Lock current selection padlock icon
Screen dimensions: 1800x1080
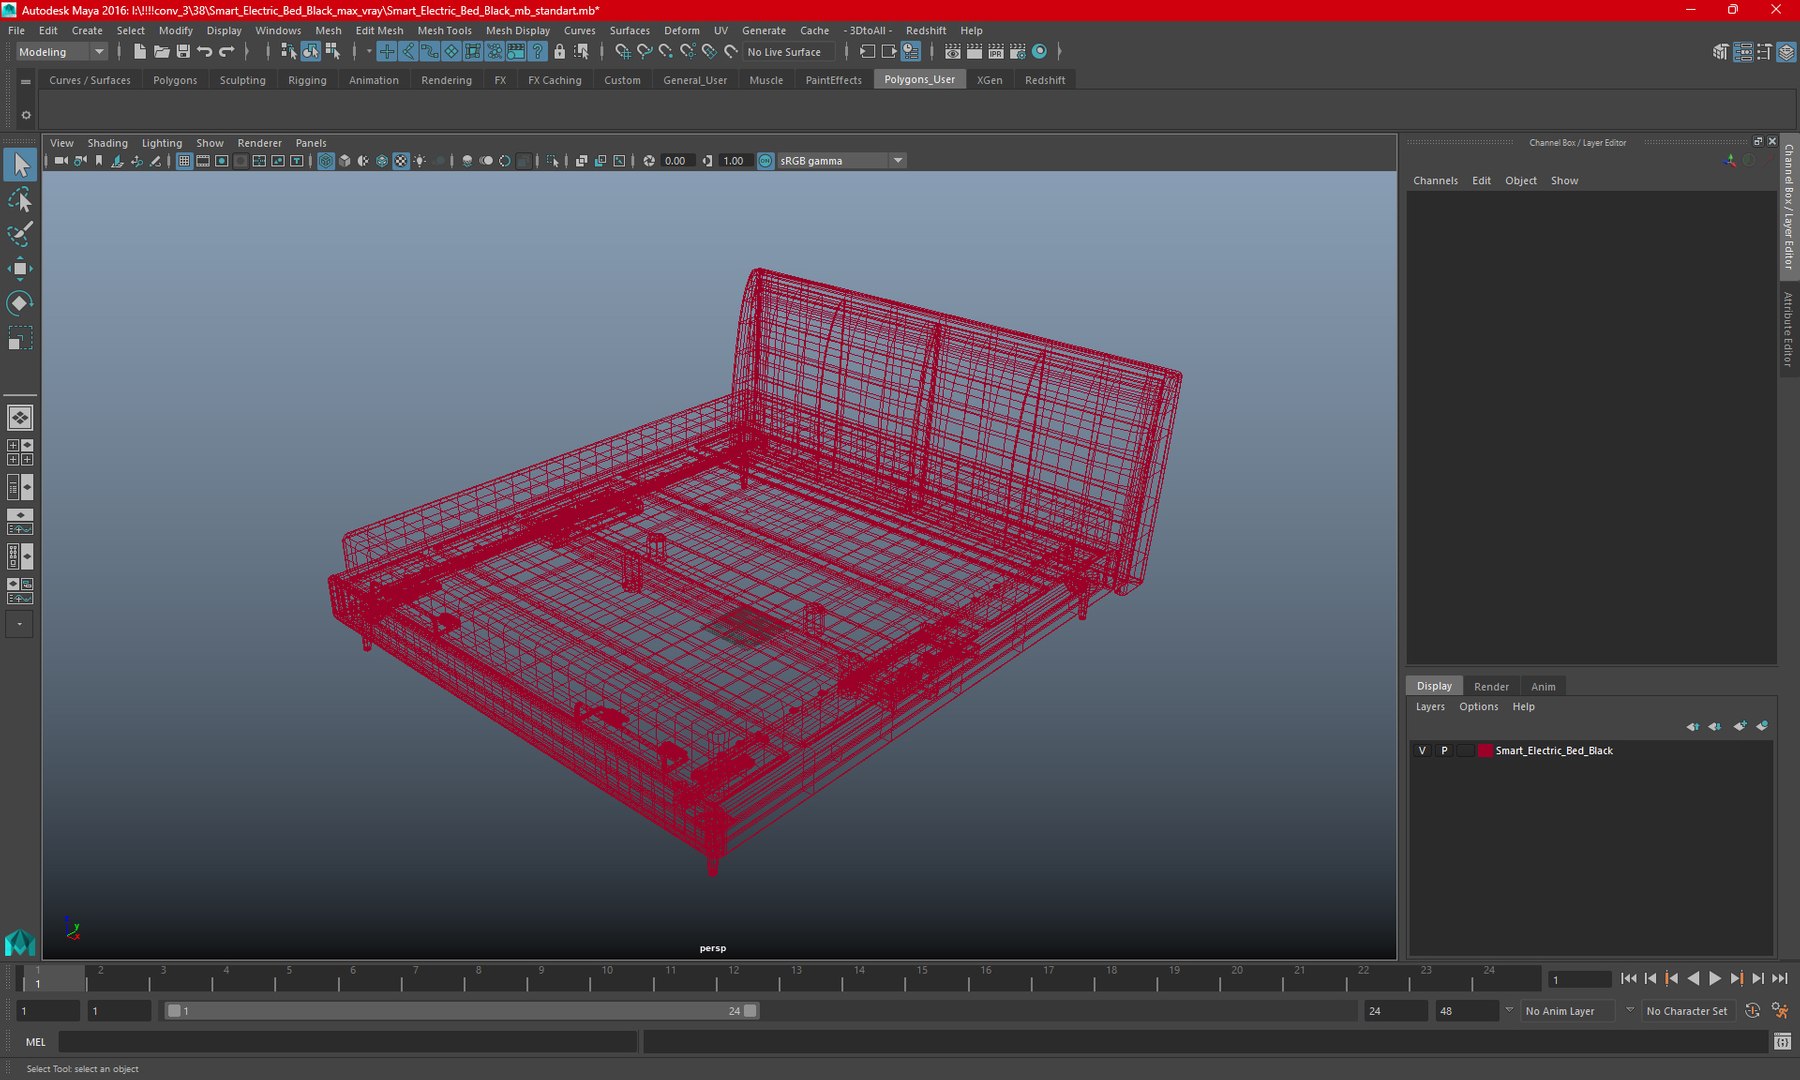[560, 52]
